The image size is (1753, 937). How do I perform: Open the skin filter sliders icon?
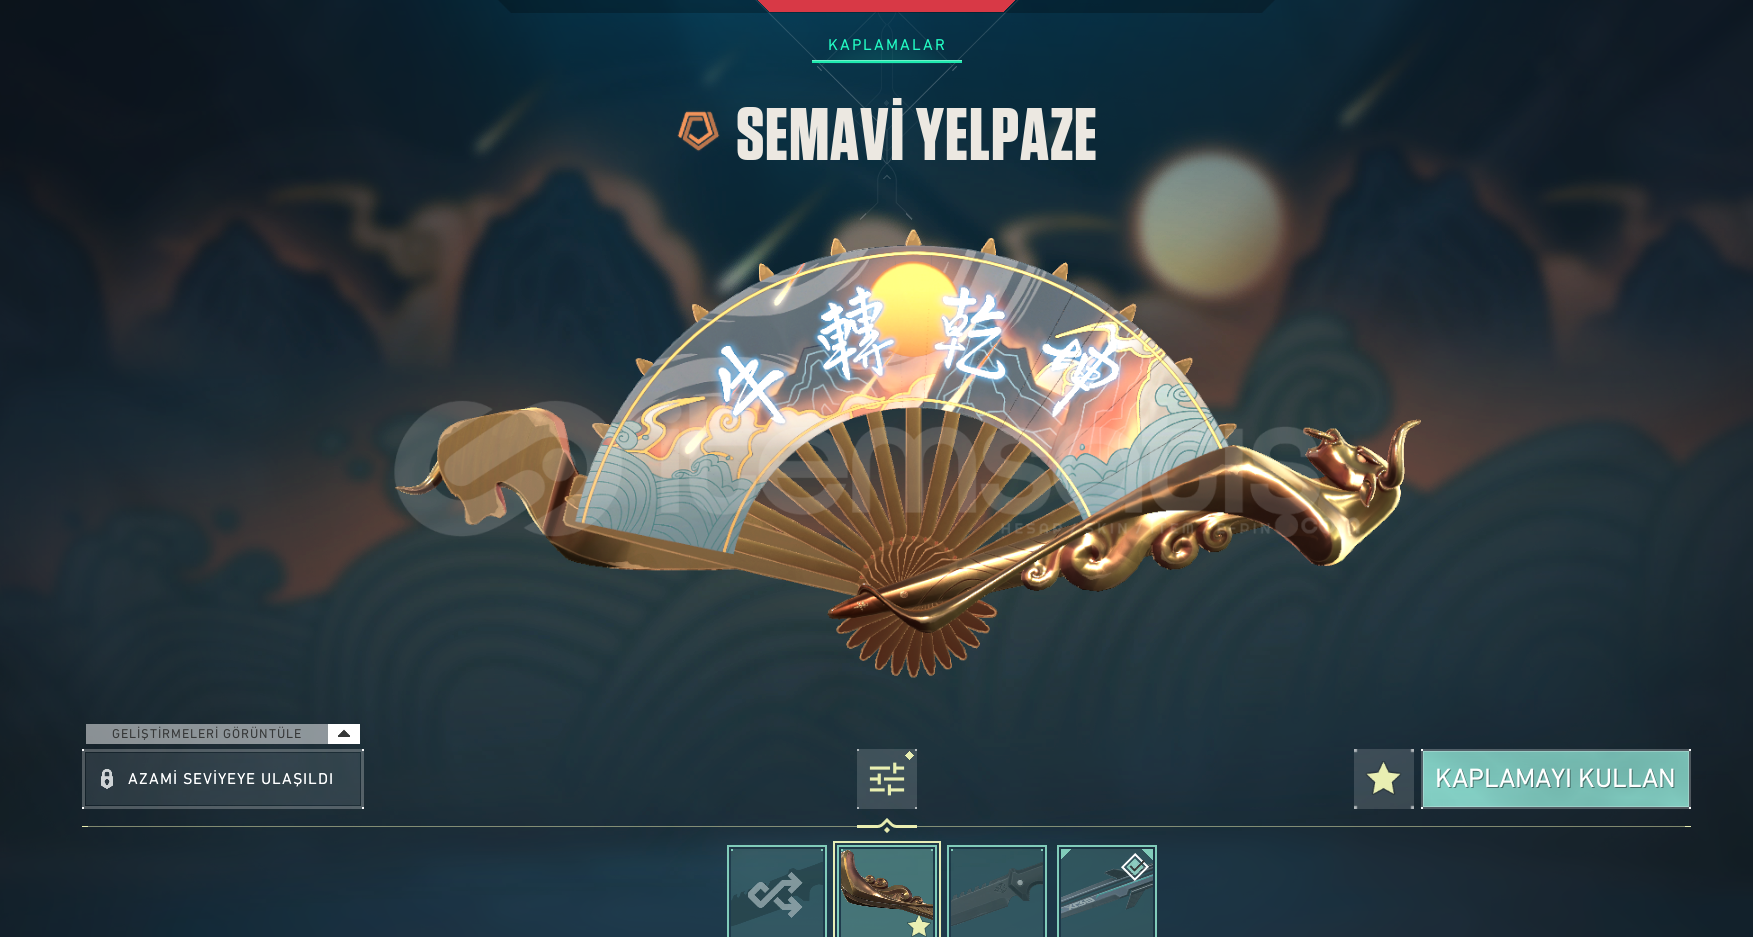coord(887,778)
